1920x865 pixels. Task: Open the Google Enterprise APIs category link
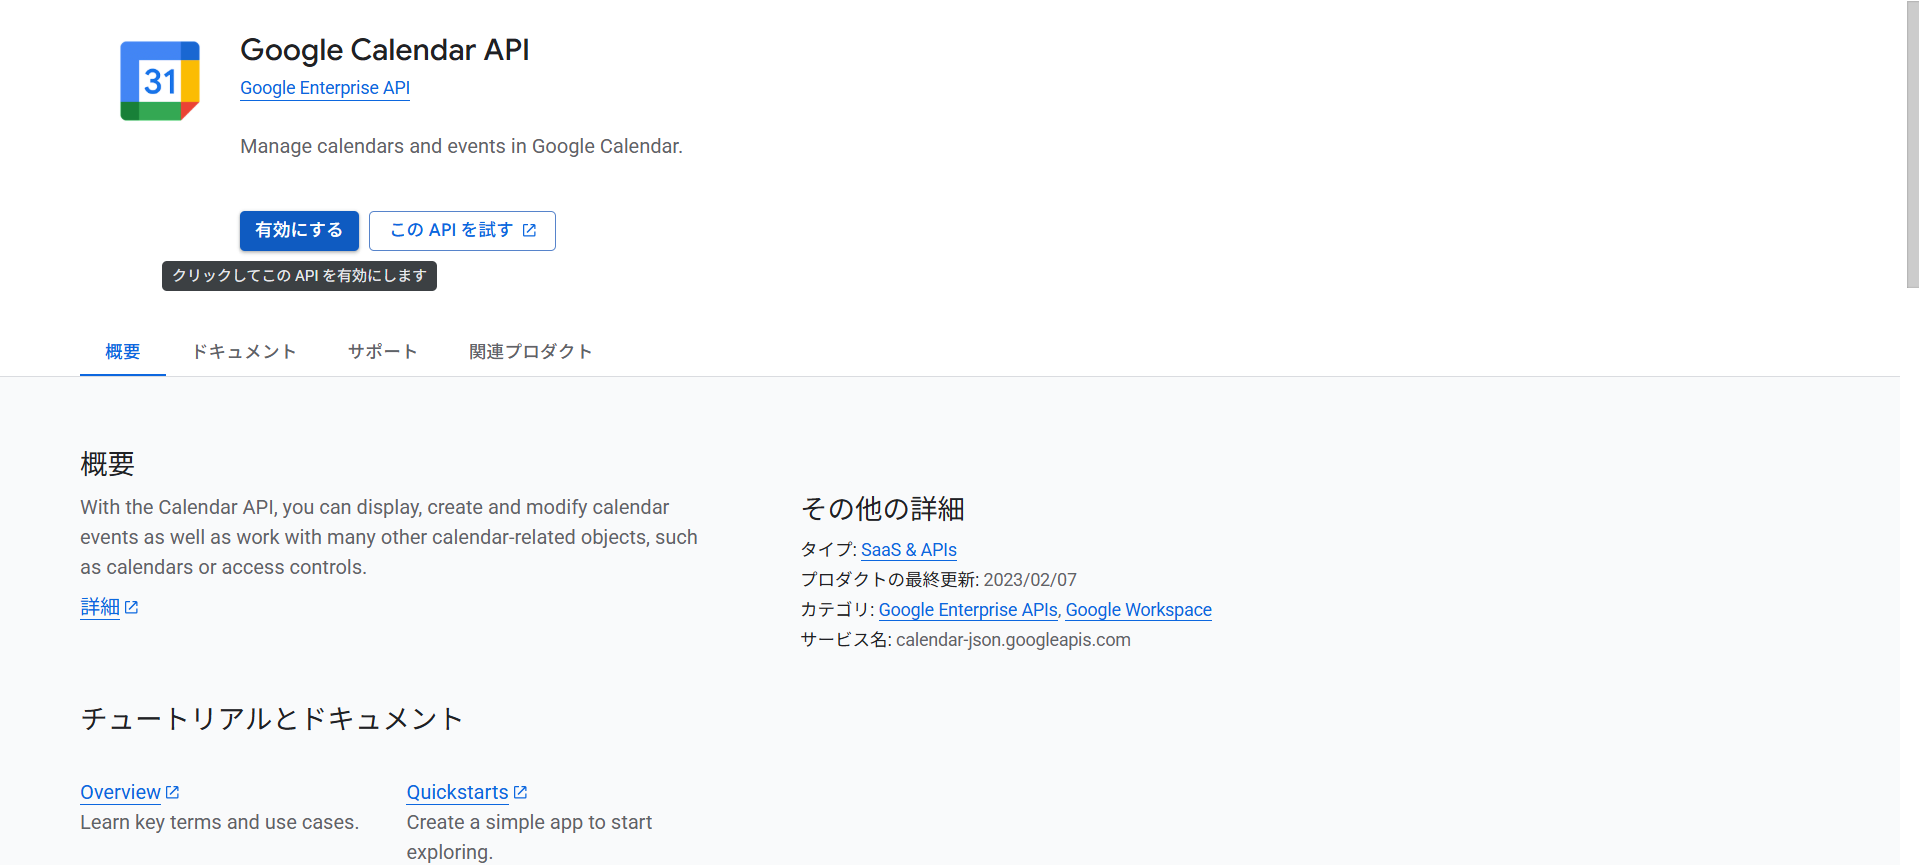(968, 610)
